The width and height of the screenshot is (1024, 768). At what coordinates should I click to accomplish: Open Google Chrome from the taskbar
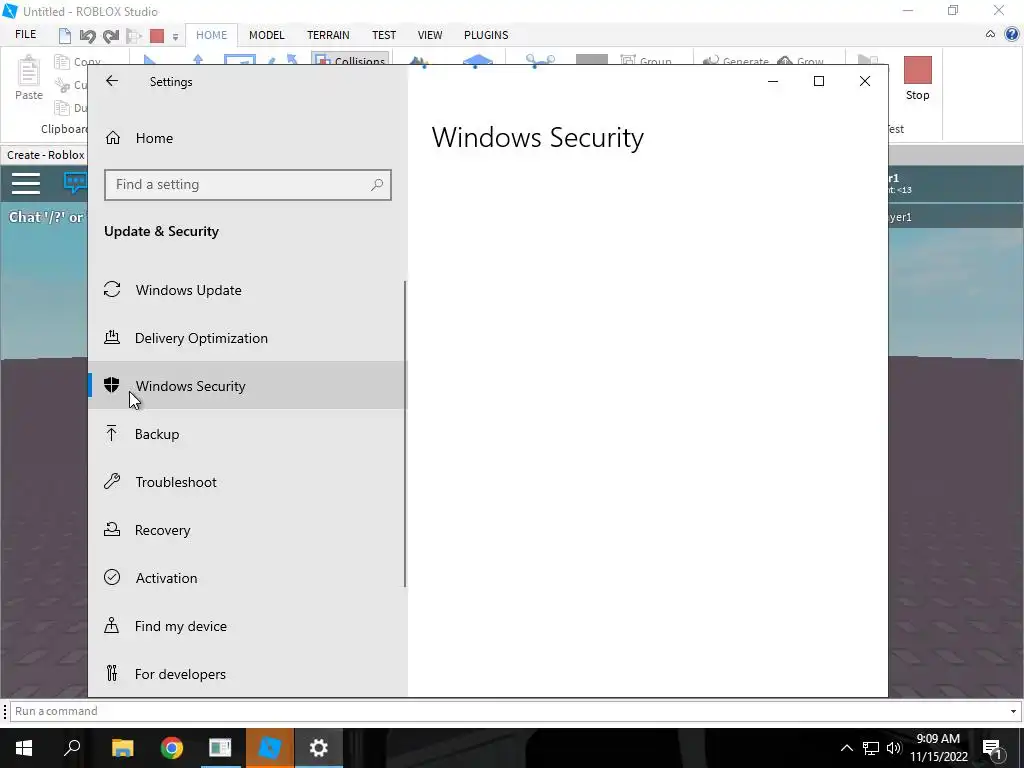[x=172, y=748]
